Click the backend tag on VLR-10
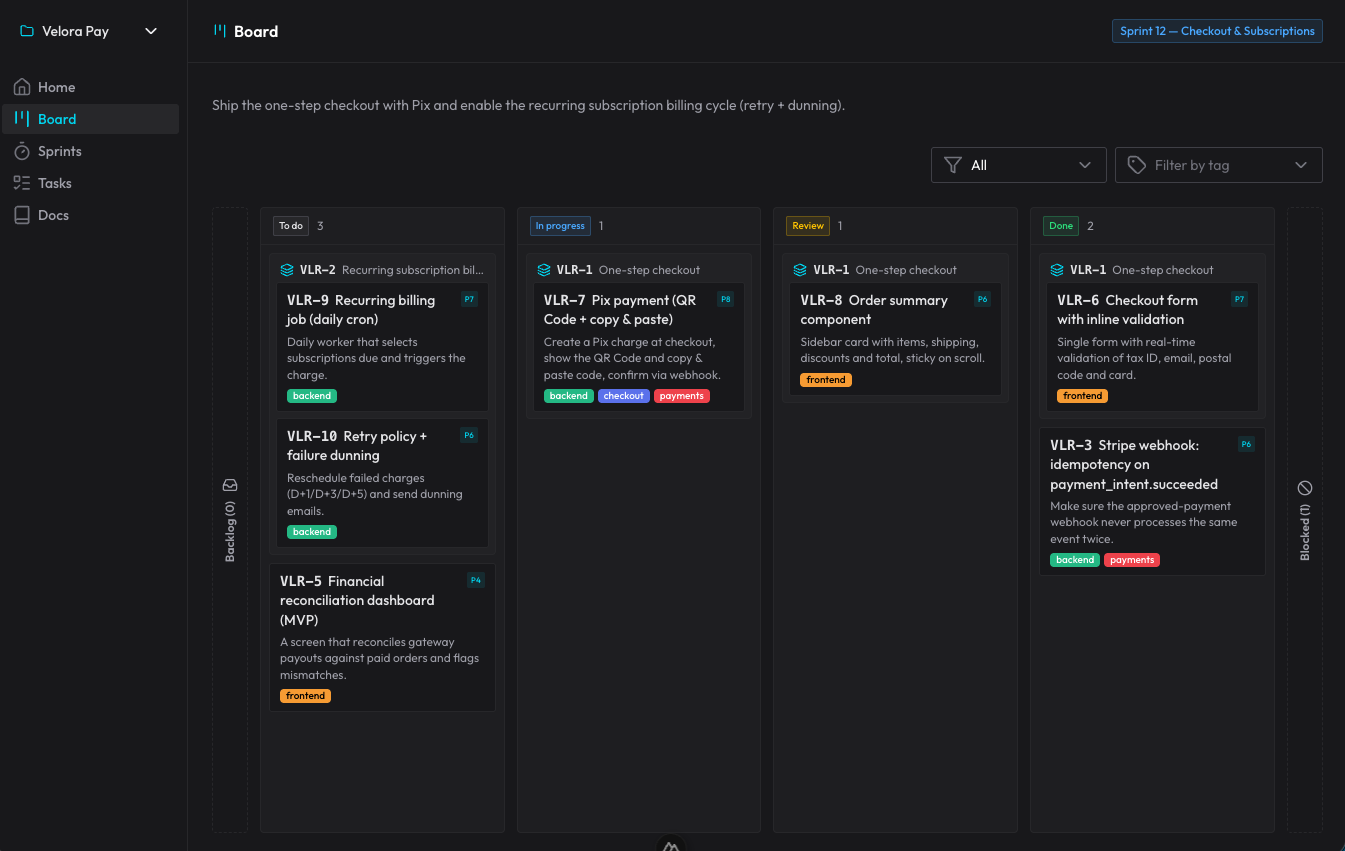1345x851 pixels. (312, 532)
